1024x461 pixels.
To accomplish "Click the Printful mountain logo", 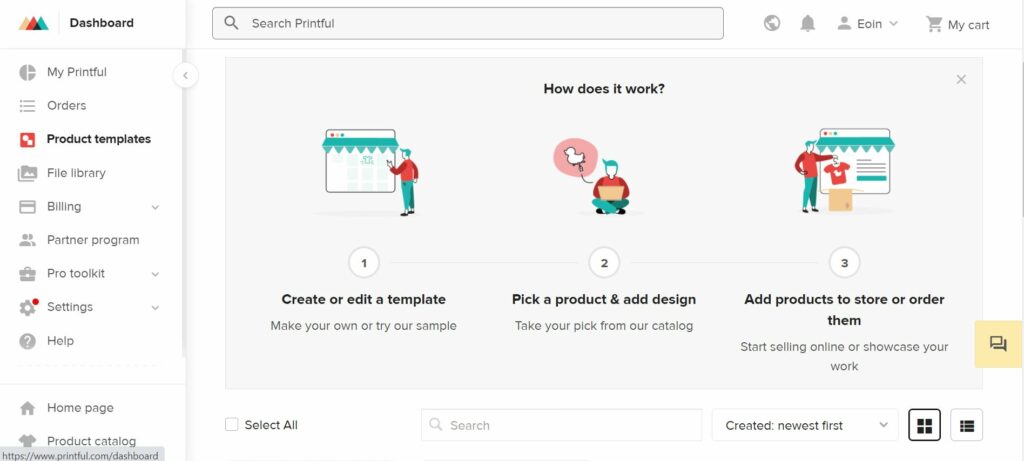I will [x=33, y=23].
